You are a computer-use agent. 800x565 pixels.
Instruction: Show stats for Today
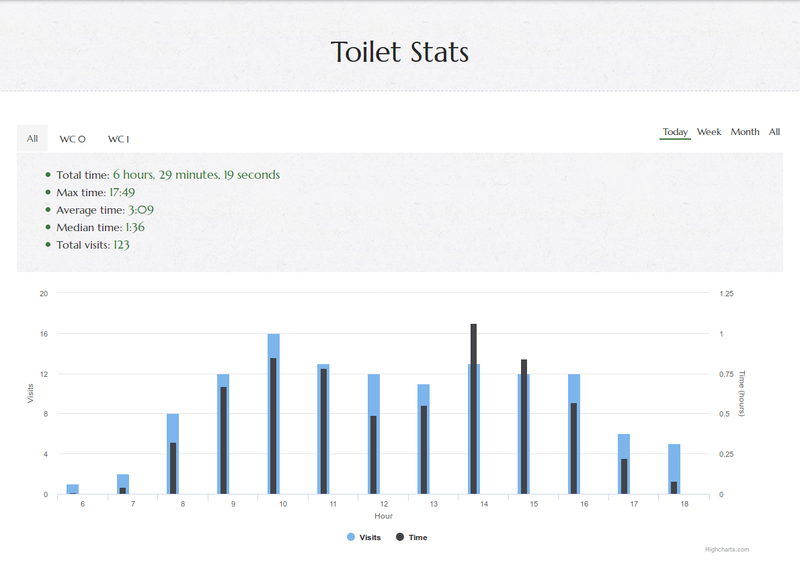pyautogui.click(x=675, y=132)
